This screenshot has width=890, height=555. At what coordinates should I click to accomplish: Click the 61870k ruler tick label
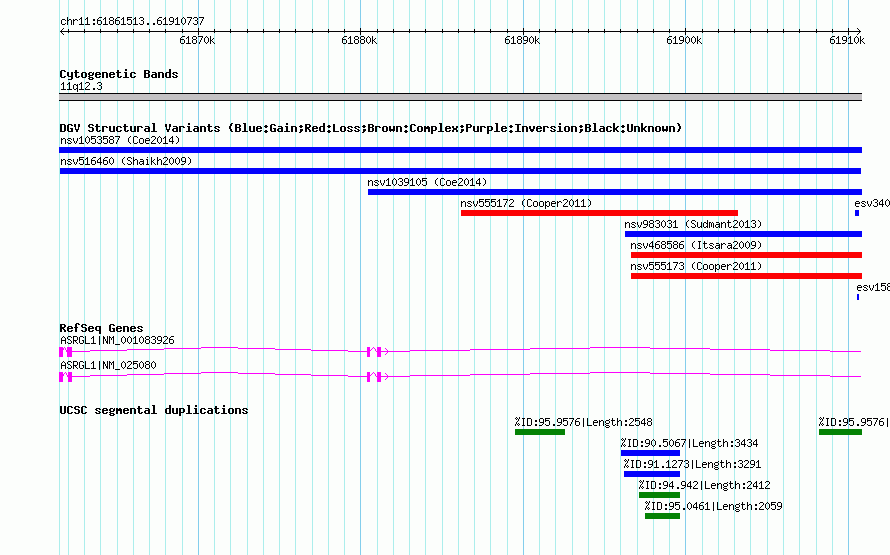point(197,40)
